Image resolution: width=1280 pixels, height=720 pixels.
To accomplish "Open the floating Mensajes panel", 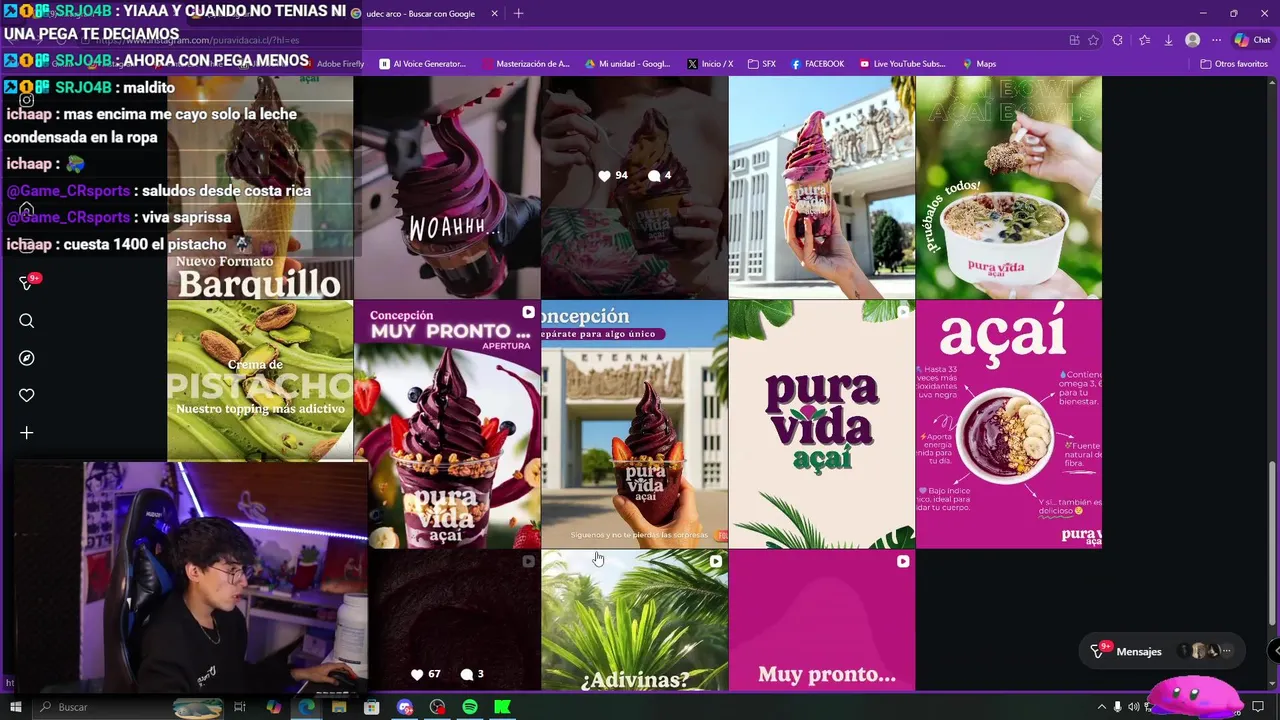I will coord(1162,651).
